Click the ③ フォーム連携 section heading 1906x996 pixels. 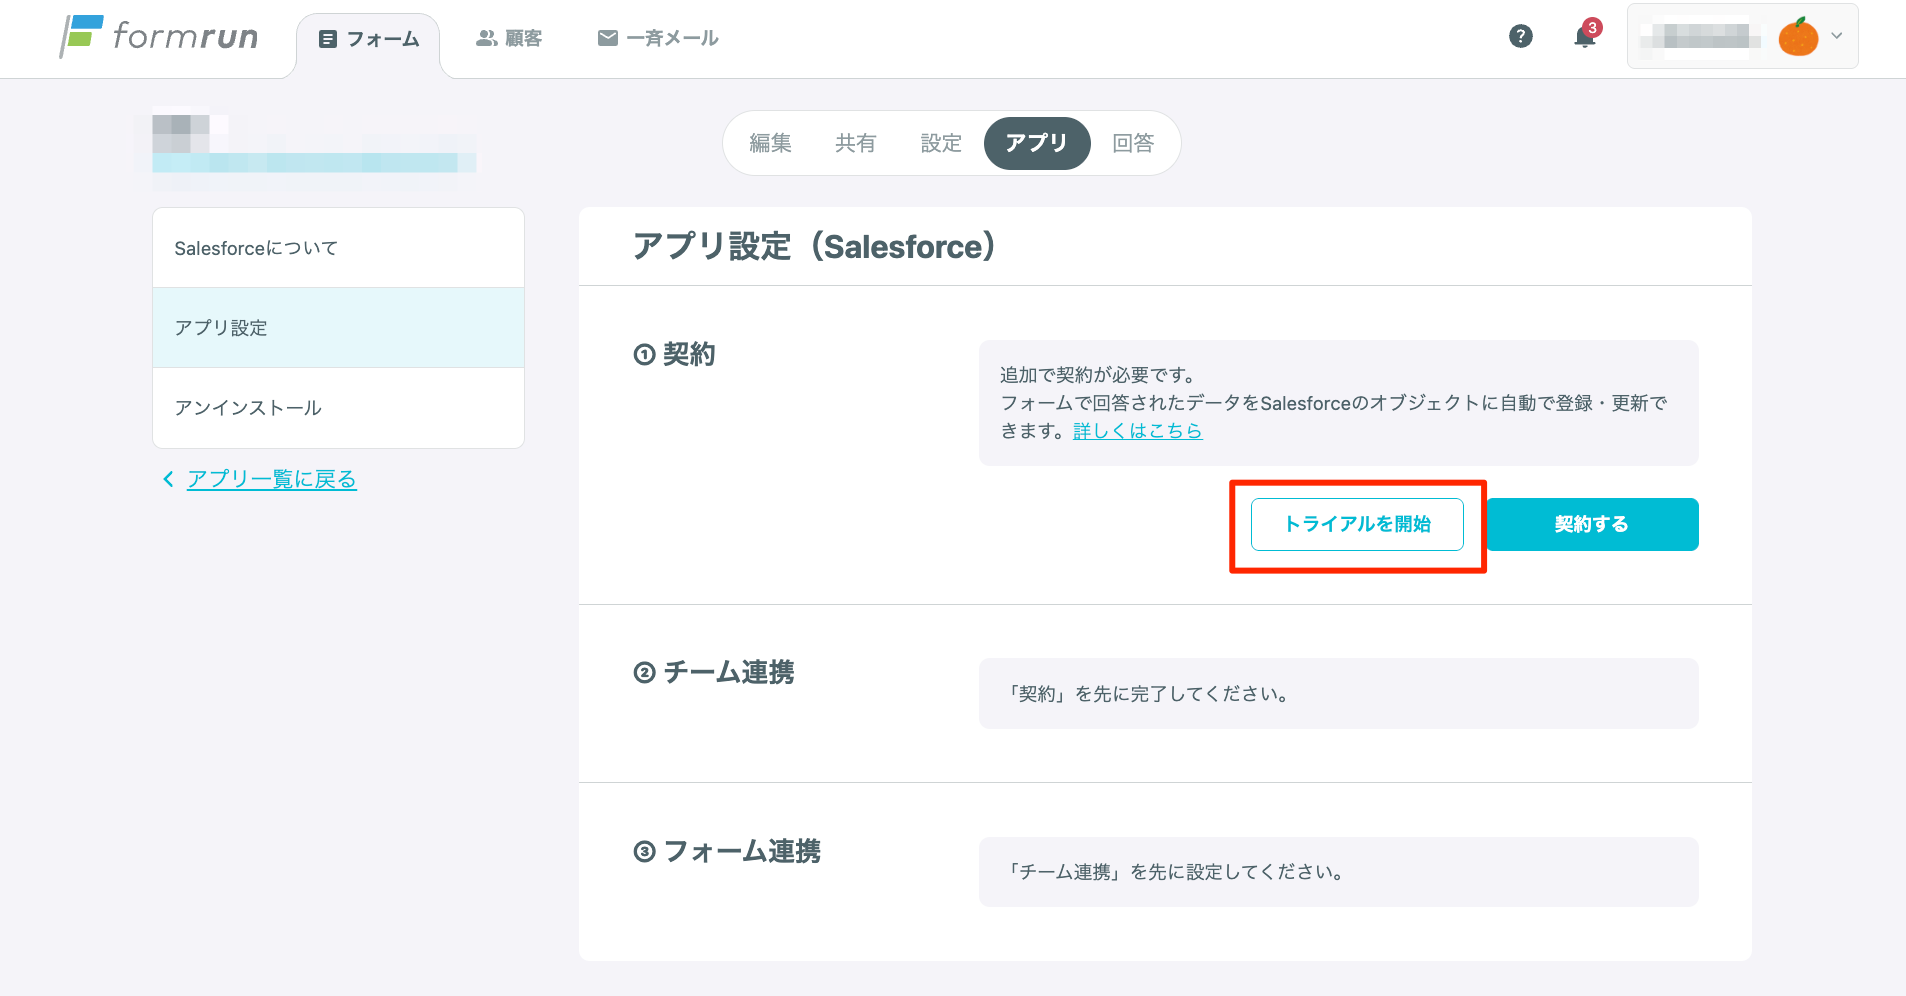pyautogui.click(x=727, y=851)
